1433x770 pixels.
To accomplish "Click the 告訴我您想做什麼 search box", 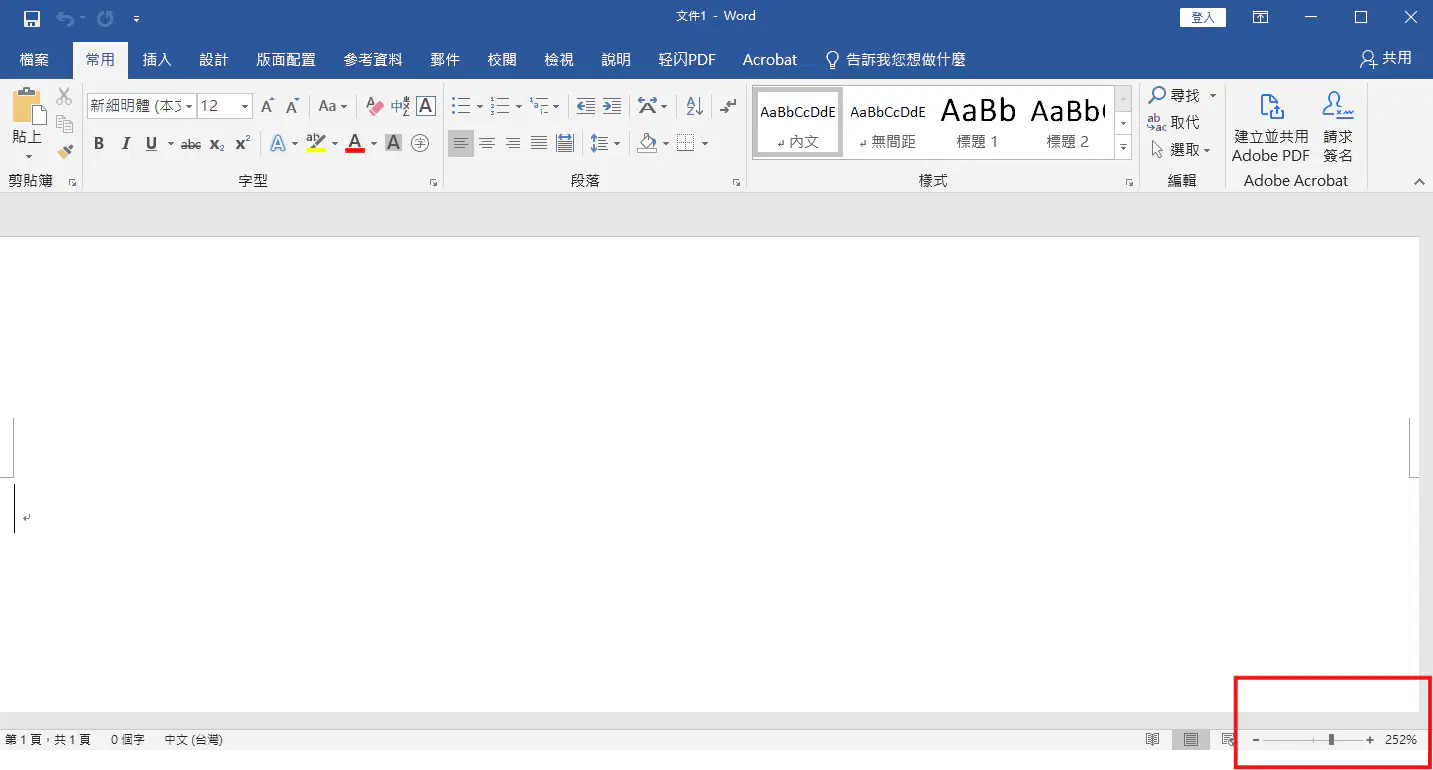I will [x=895, y=60].
